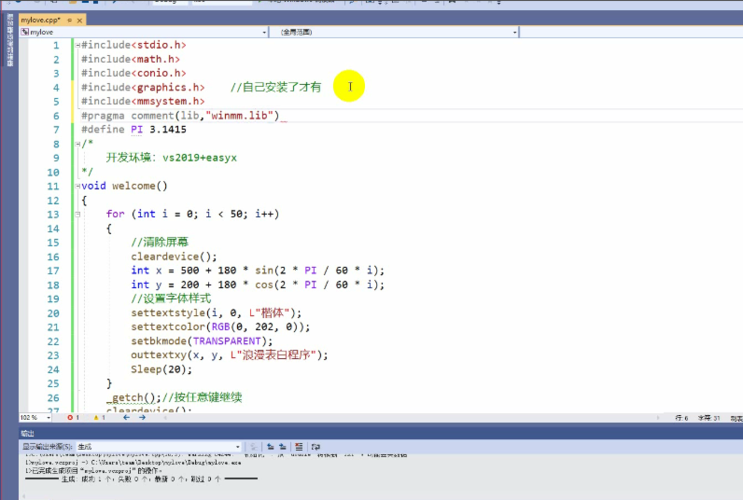Viewport: 743px width, 500px height.
Task: Click the red error count indicator
Action: click(73, 418)
